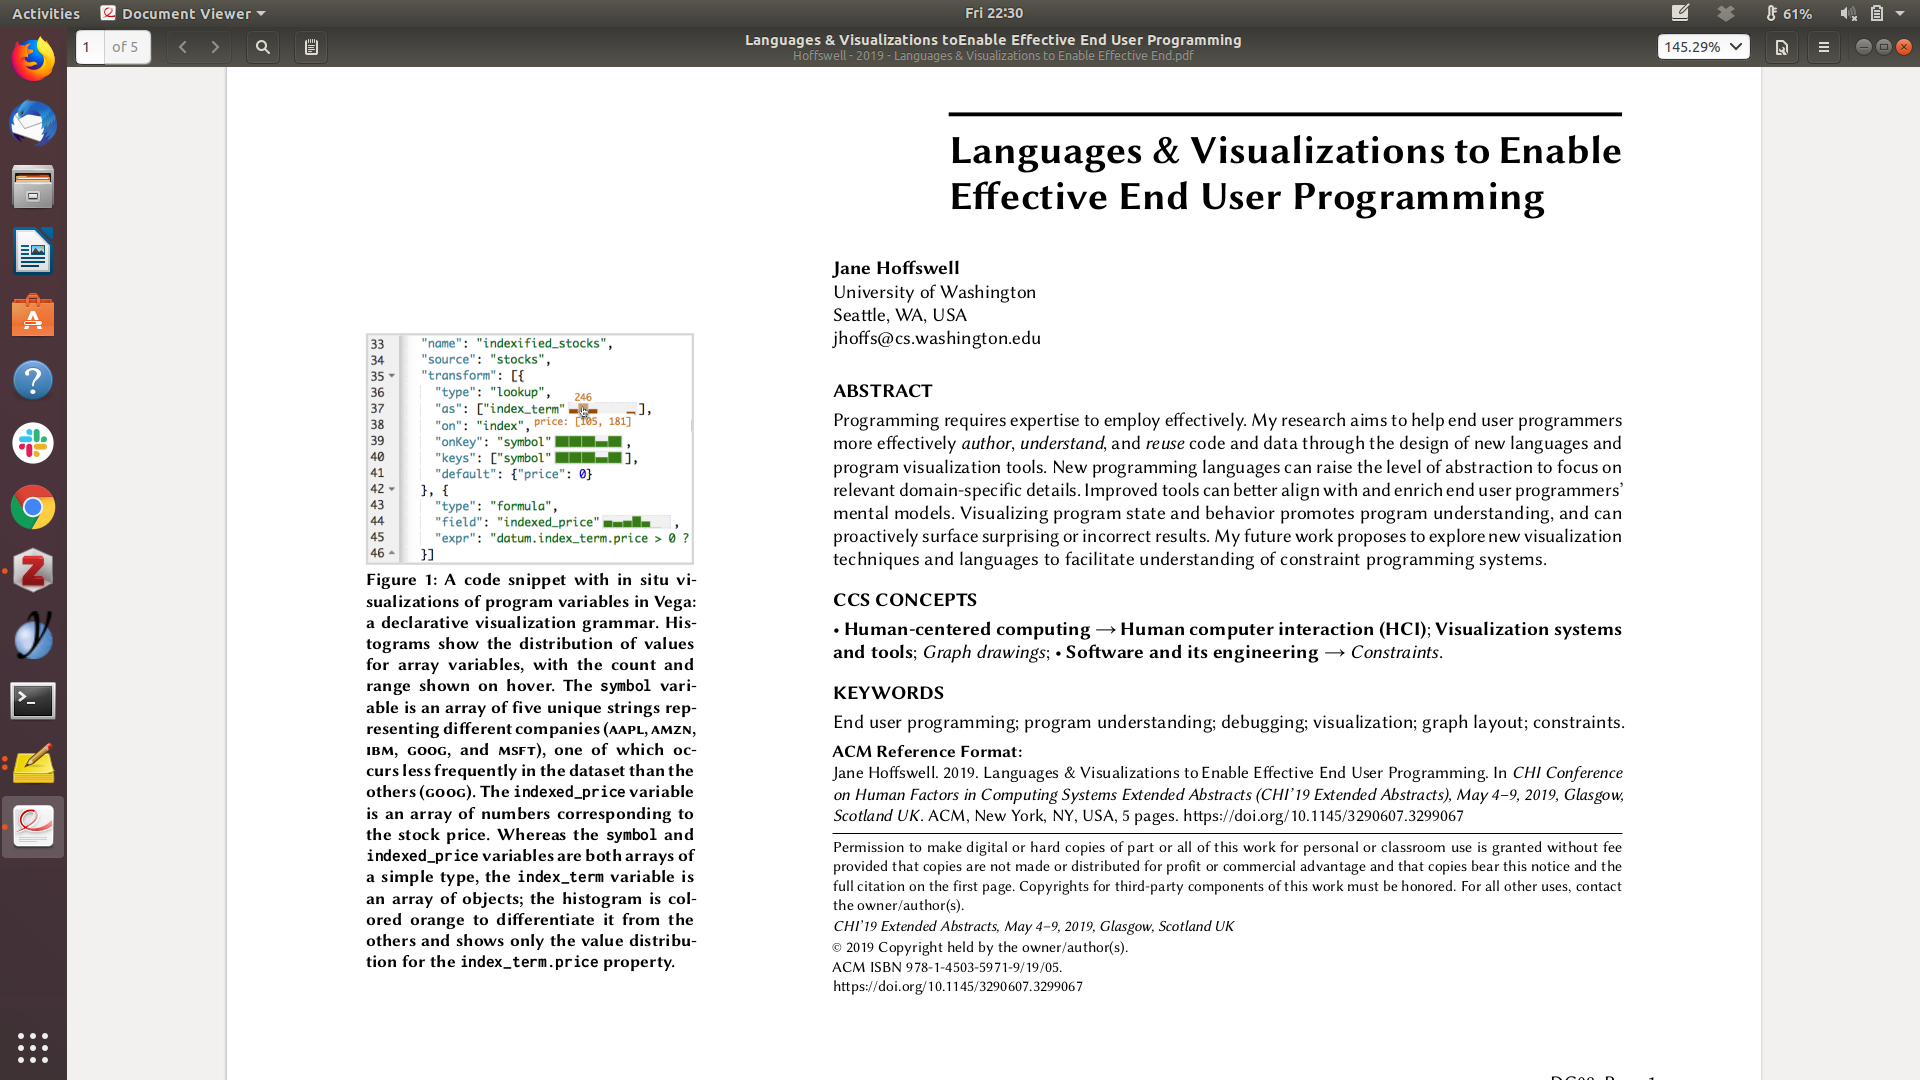Click the page number input field
Screen dimensions: 1920x1080
[x=89, y=47]
